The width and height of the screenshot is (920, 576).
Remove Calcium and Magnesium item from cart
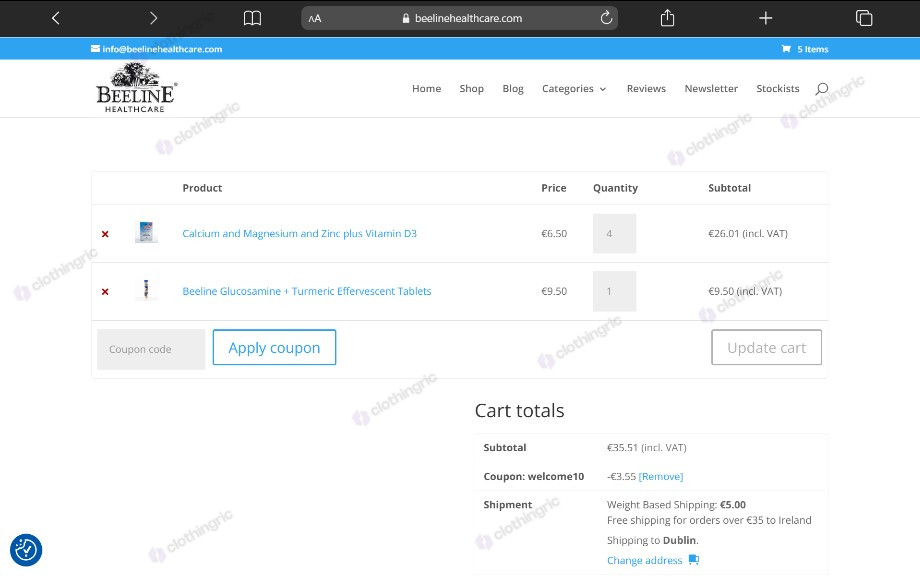click(x=105, y=234)
